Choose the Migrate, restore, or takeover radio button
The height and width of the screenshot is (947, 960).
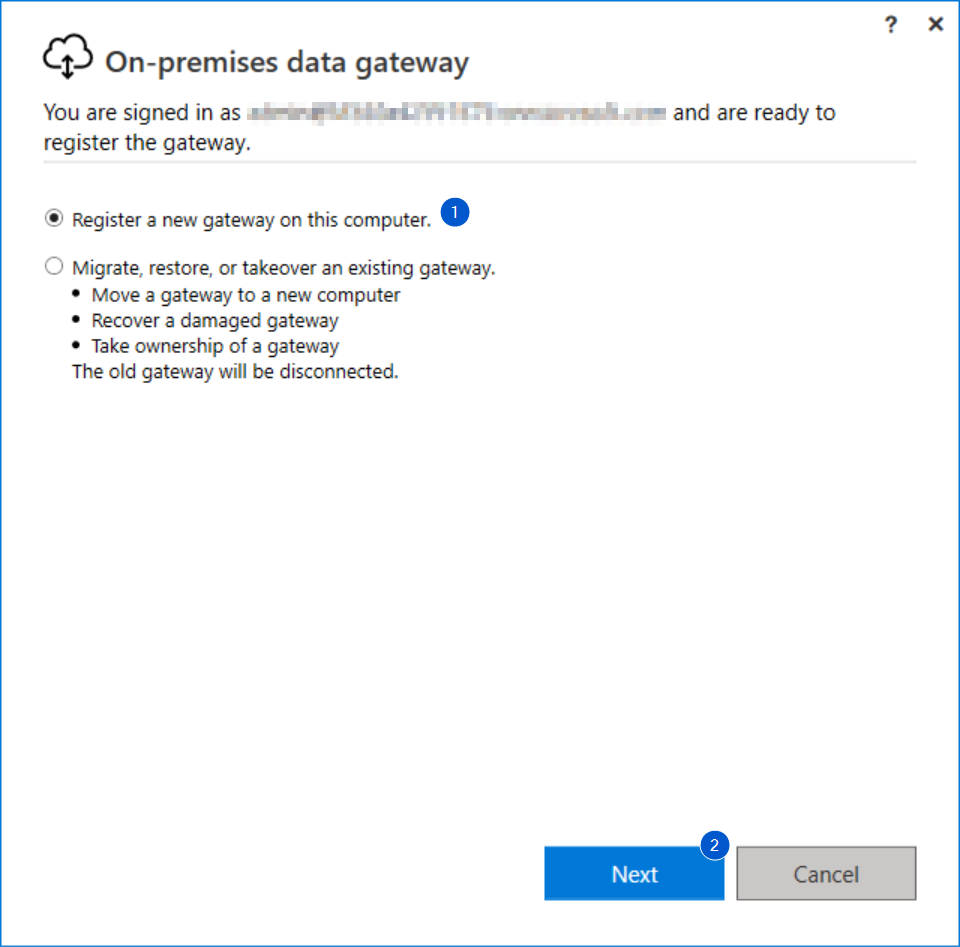point(54,266)
